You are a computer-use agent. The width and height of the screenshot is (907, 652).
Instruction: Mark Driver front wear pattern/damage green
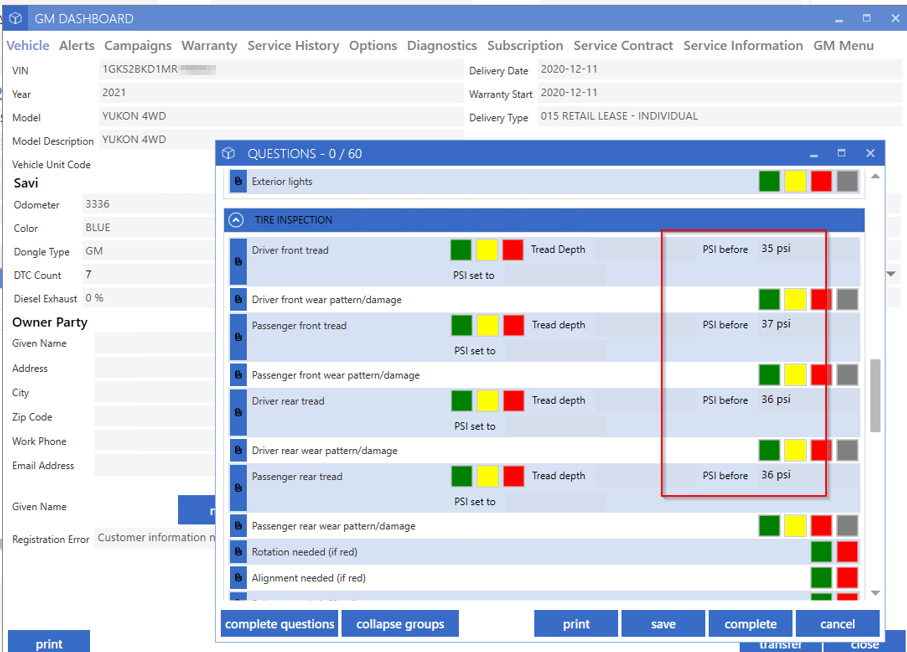point(769,299)
